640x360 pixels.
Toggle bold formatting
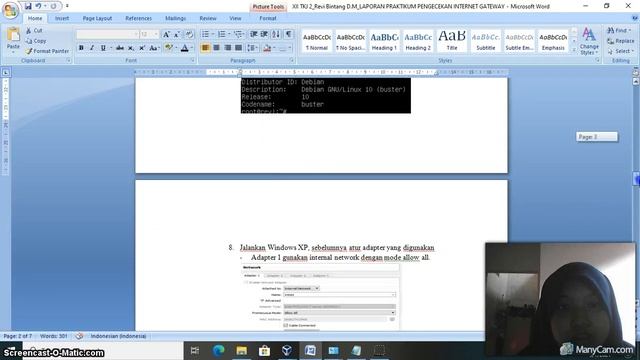tap(81, 48)
